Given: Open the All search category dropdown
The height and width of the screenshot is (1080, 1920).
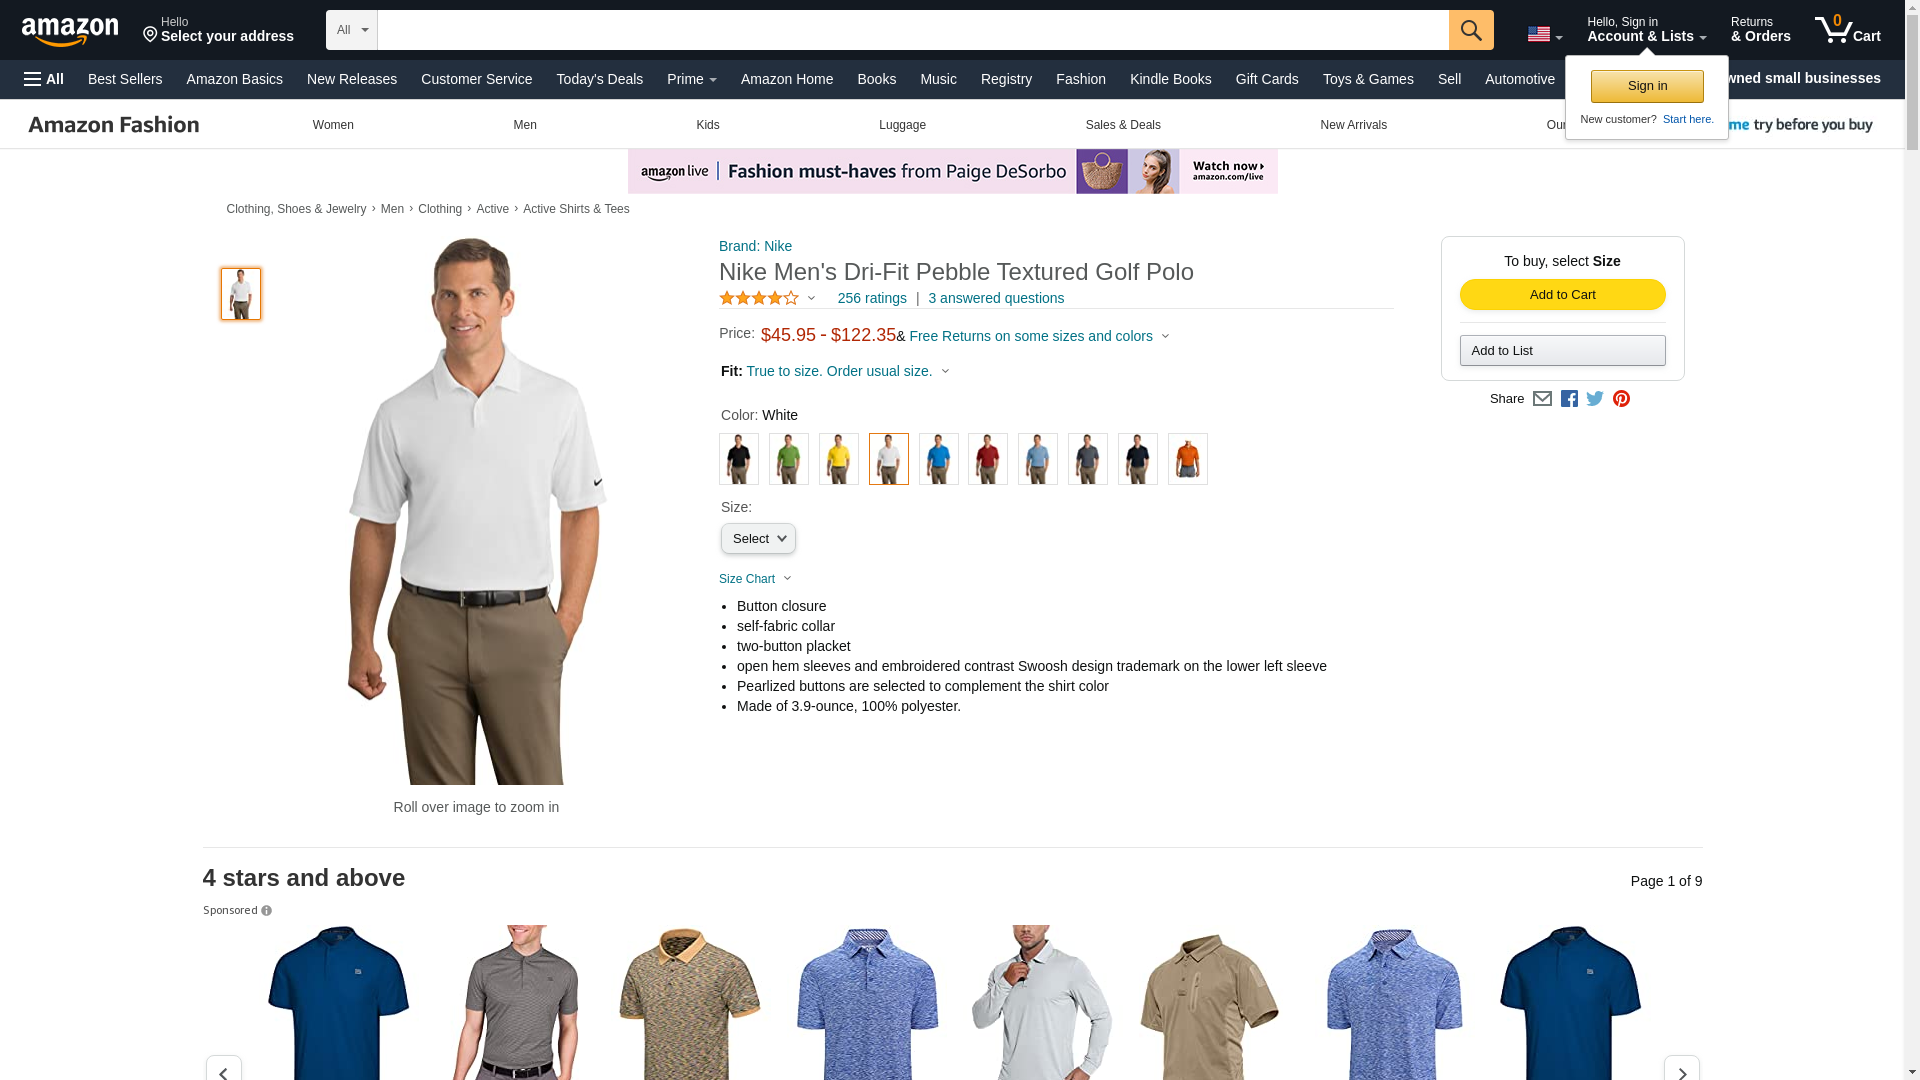Looking at the screenshot, I should tap(352, 30).
